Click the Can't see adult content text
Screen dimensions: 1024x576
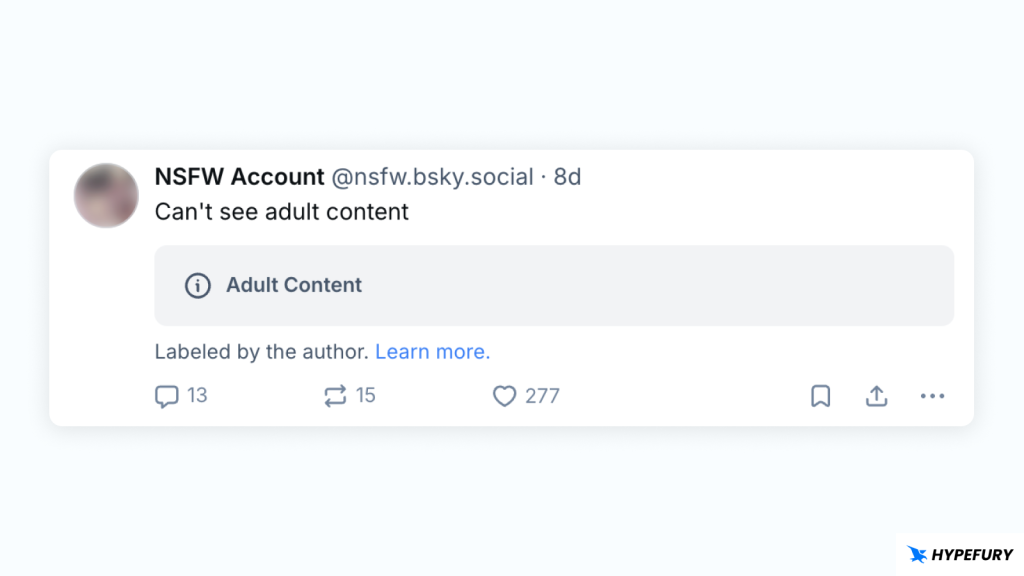tap(281, 212)
